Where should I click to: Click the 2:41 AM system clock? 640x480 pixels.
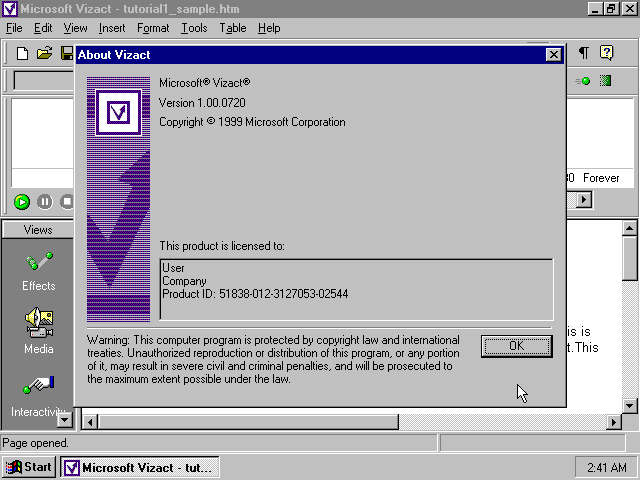pos(606,467)
